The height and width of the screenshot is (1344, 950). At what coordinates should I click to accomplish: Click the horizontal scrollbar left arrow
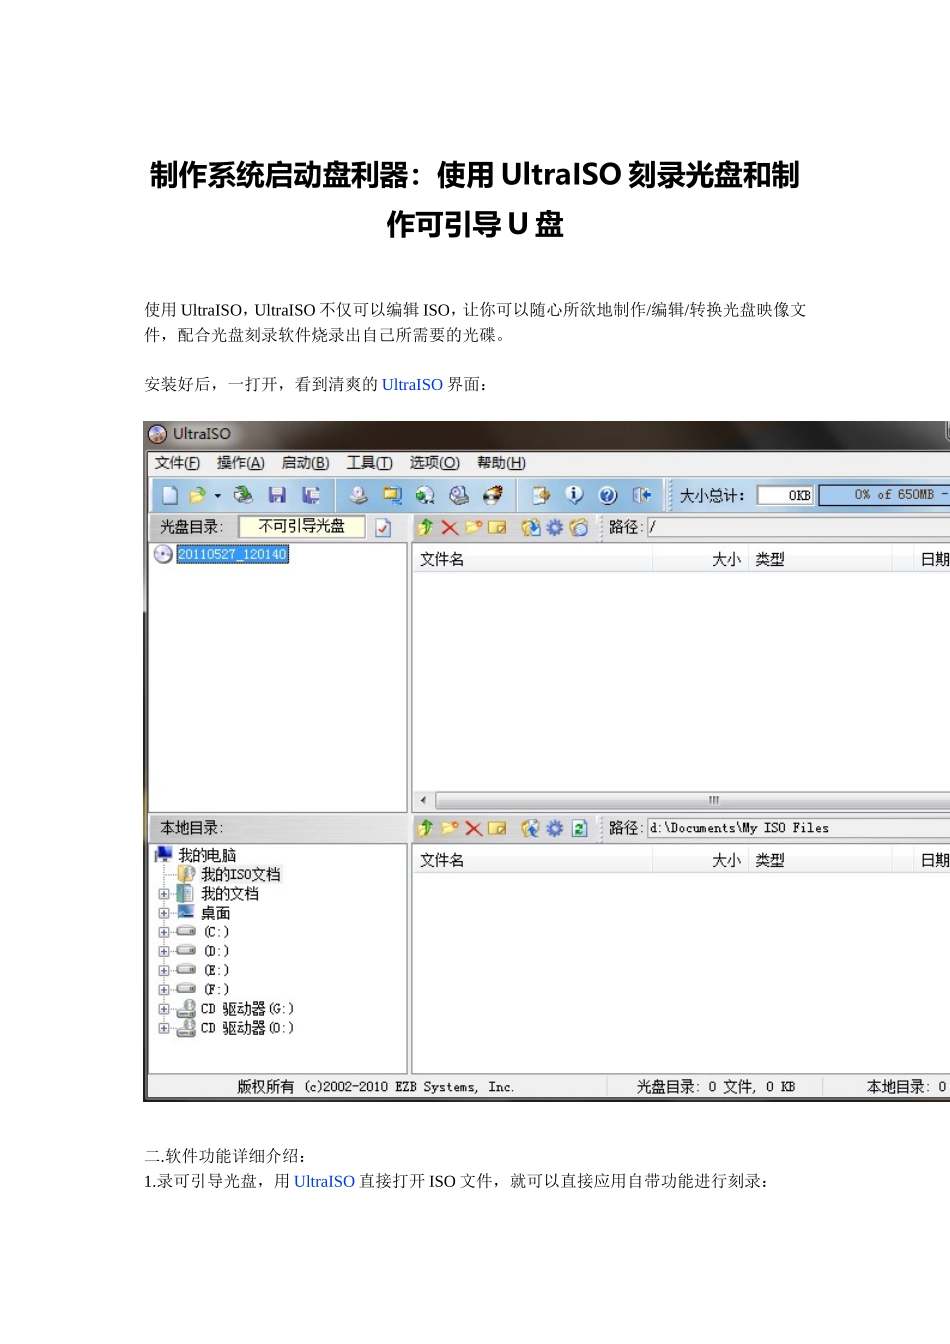(x=424, y=800)
